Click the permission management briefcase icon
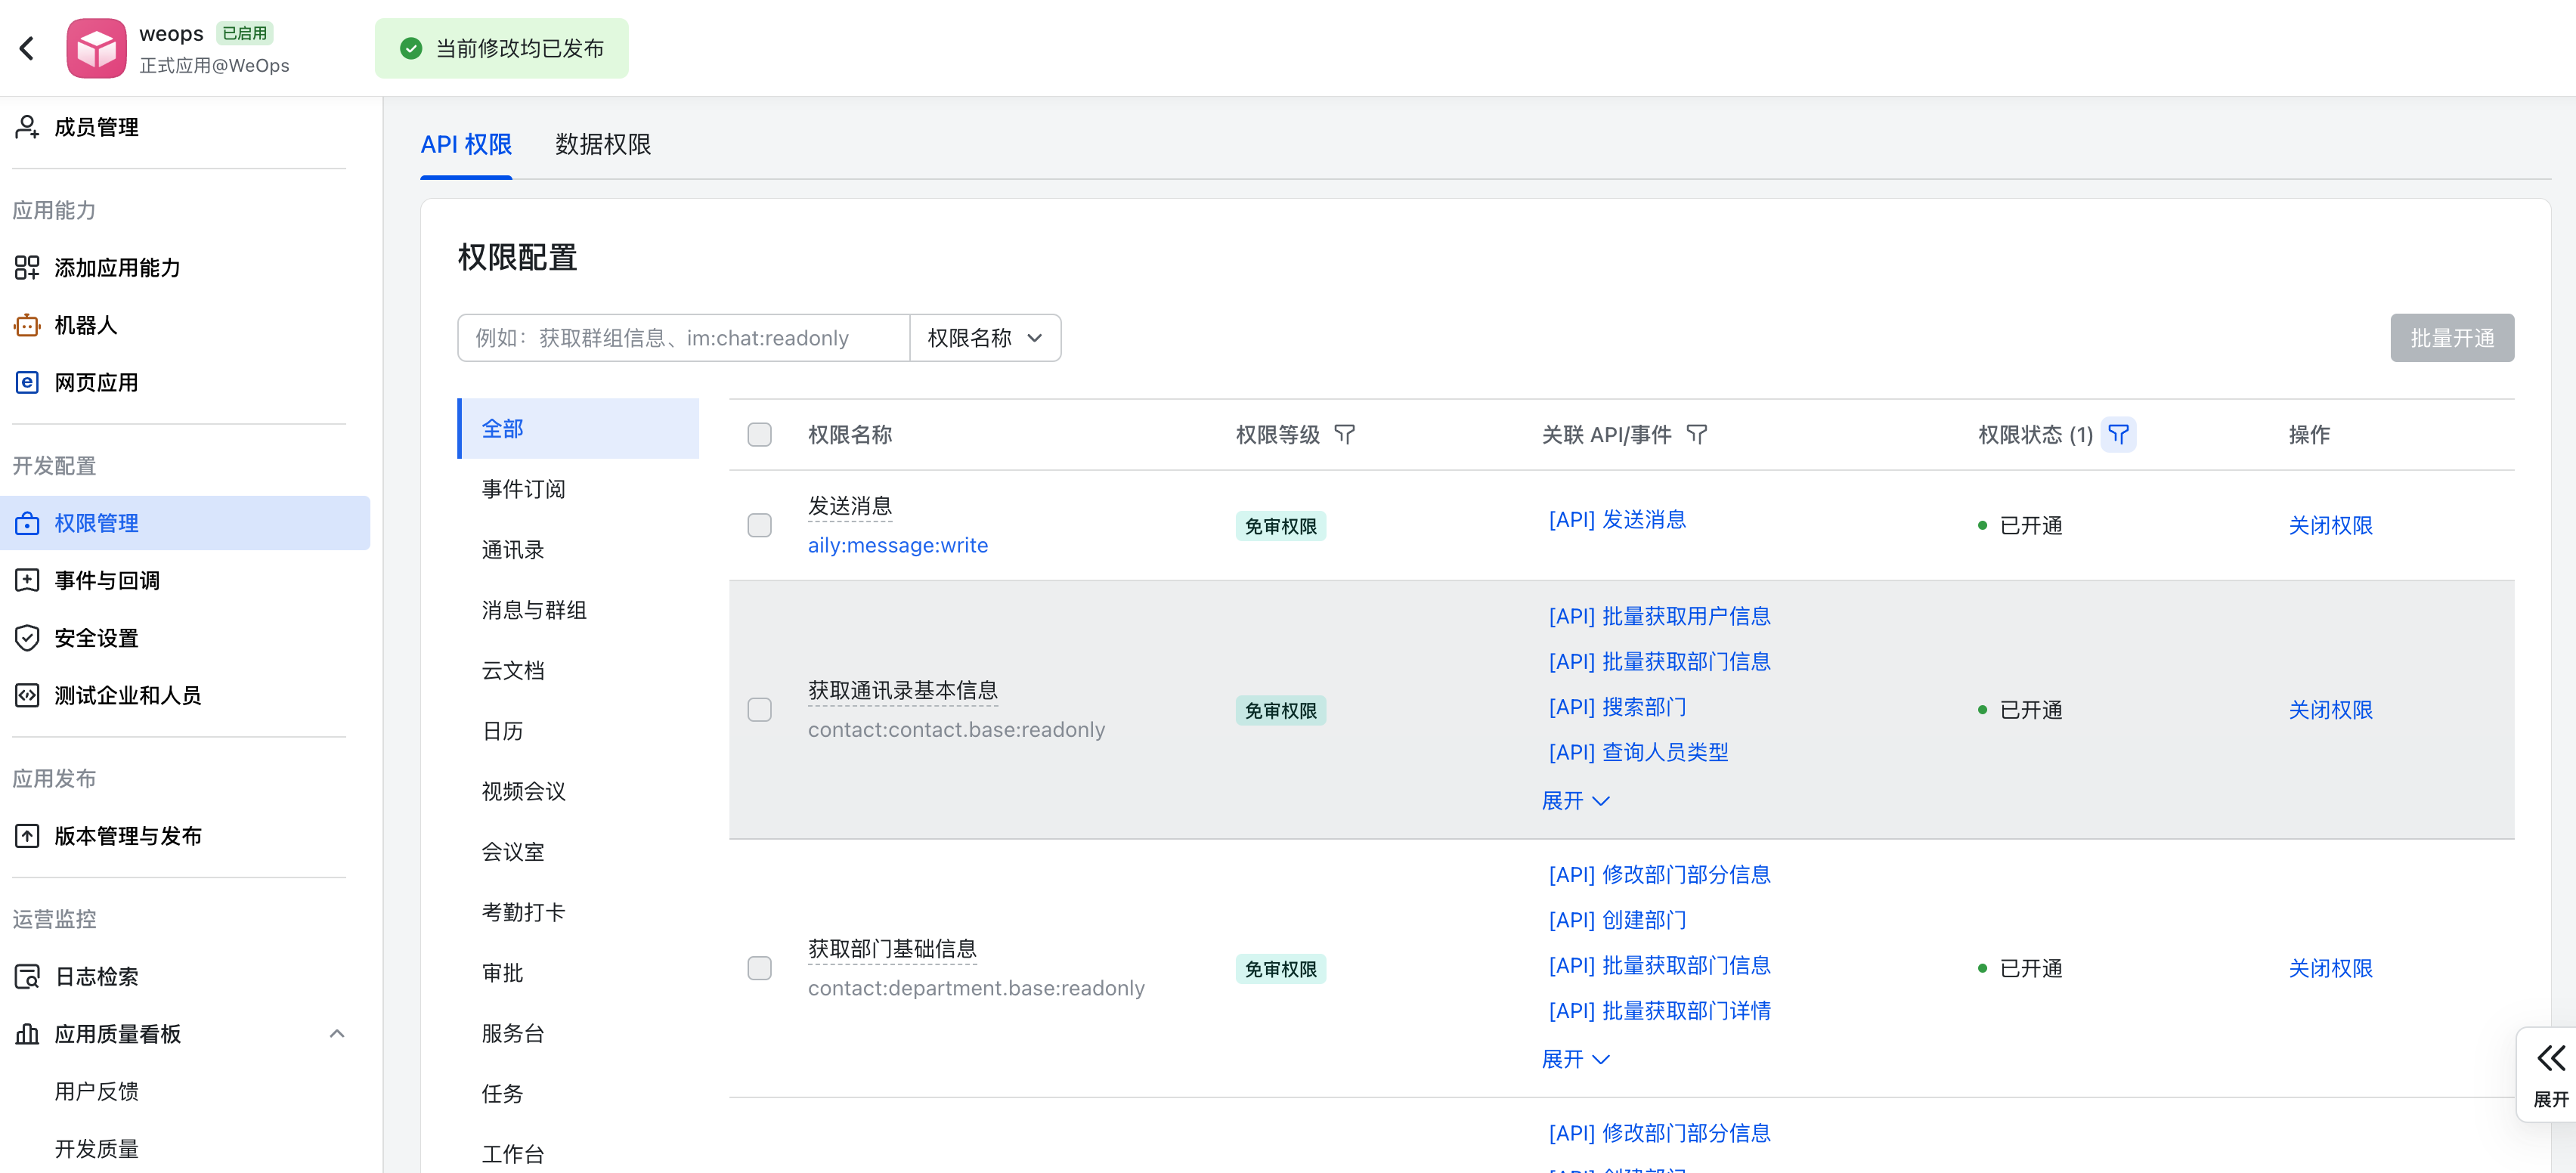The height and width of the screenshot is (1173, 2576). pos(27,523)
